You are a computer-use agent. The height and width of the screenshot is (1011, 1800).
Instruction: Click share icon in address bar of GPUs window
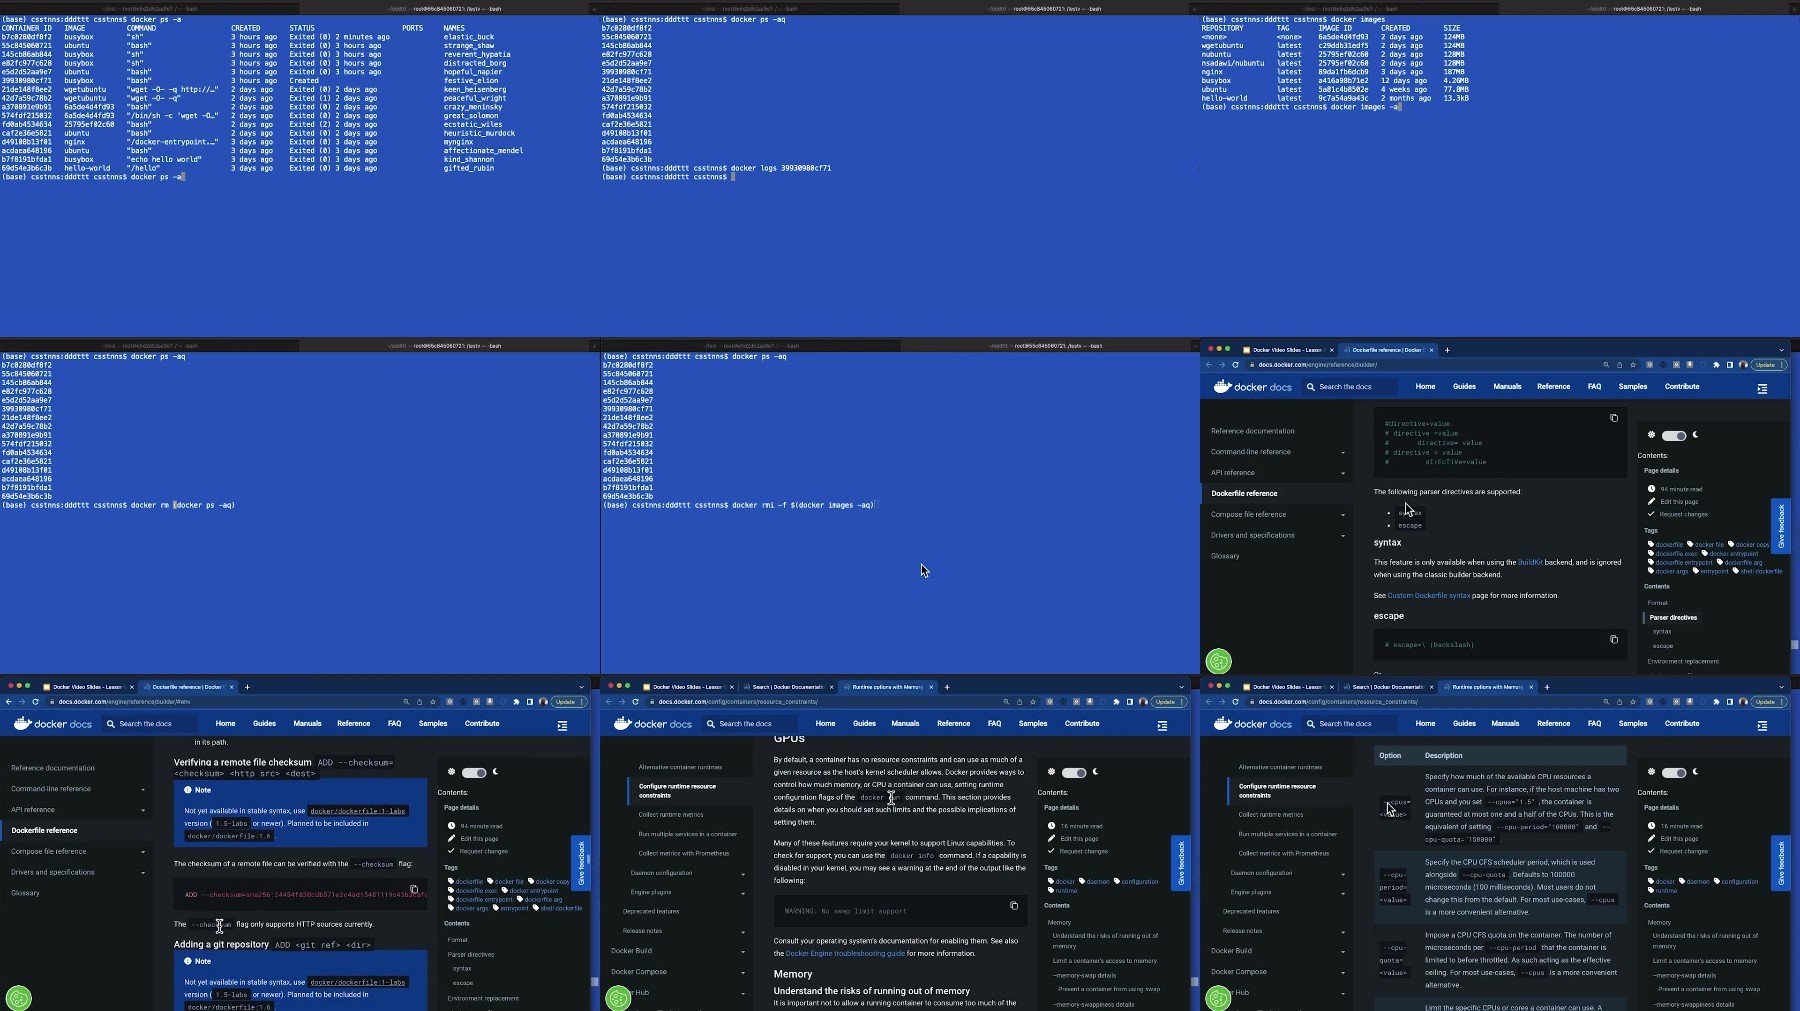[1019, 702]
